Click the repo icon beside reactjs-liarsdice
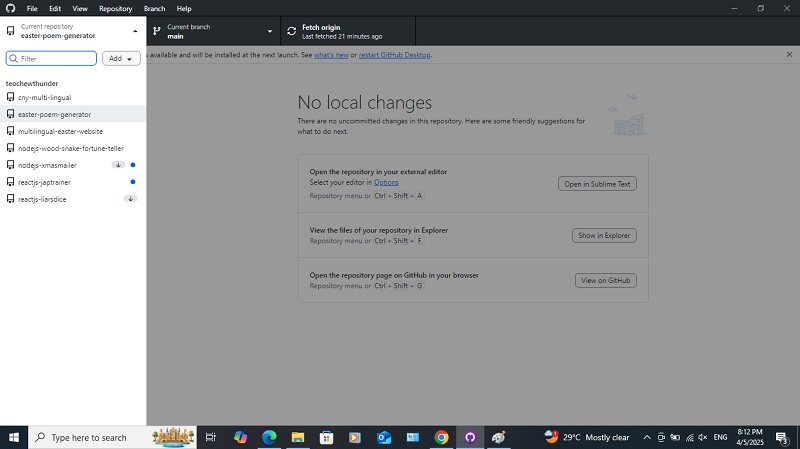Screen dimensions: 800x449 (10, 199)
